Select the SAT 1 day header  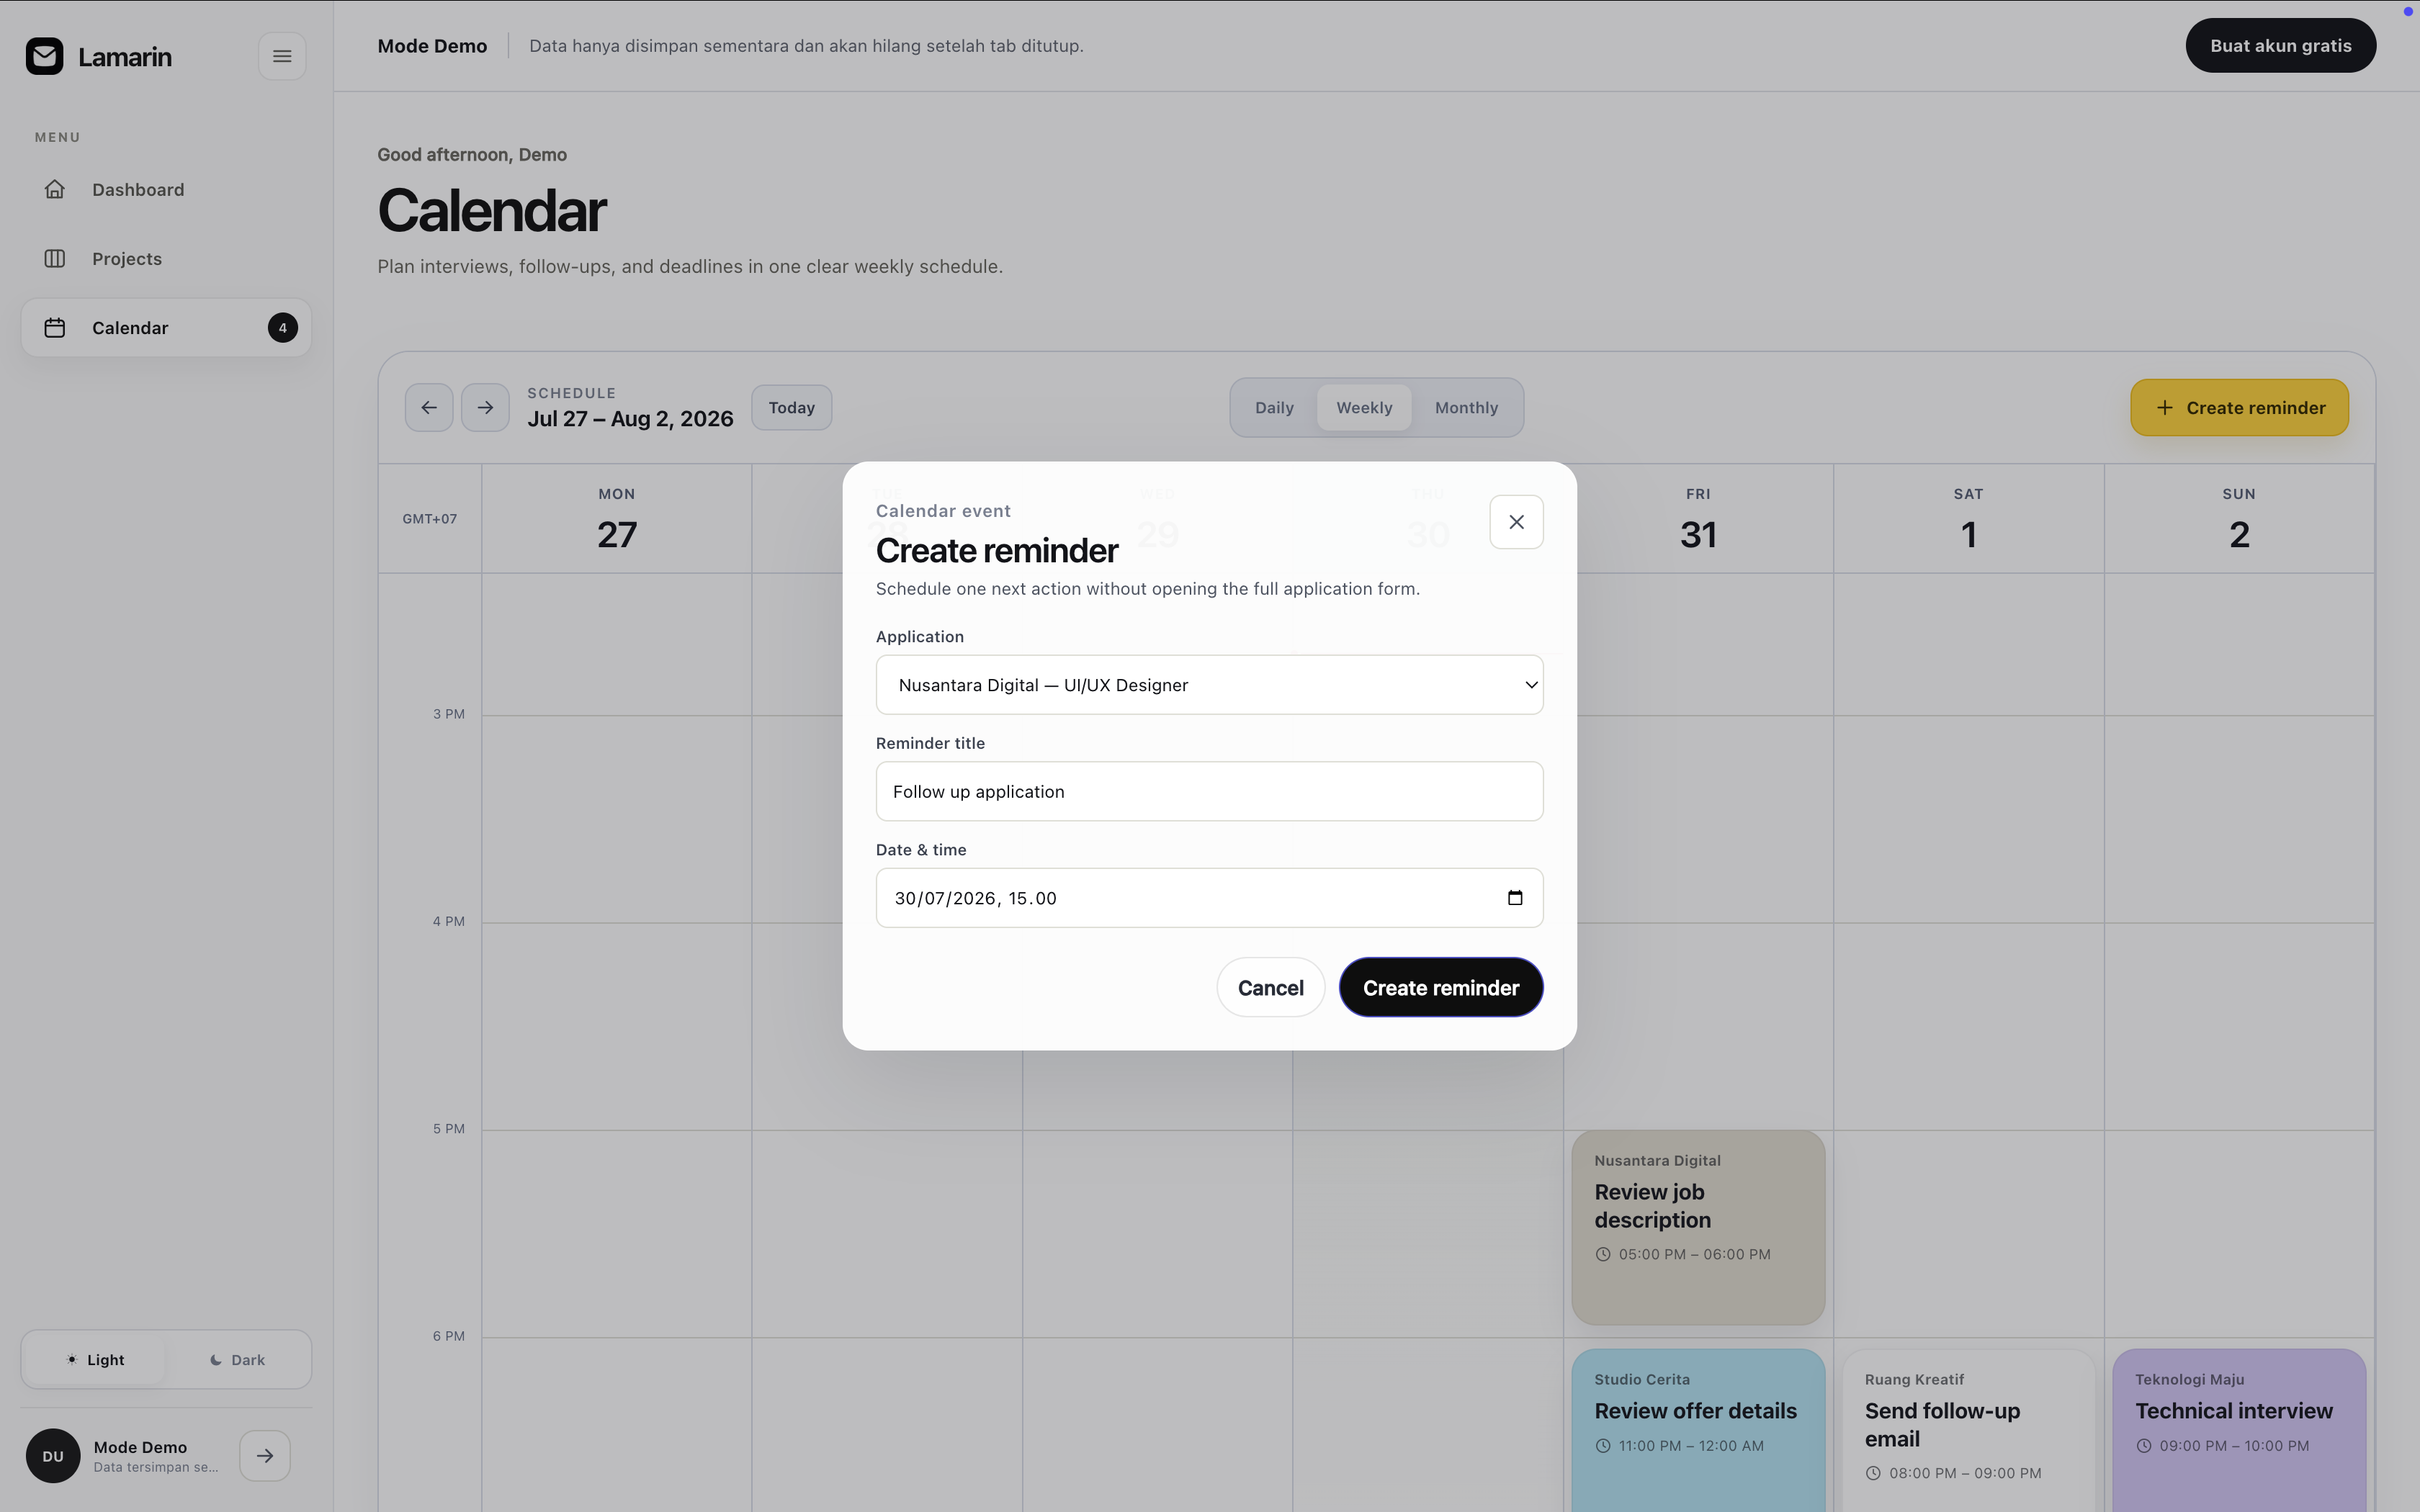[1968, 519]
